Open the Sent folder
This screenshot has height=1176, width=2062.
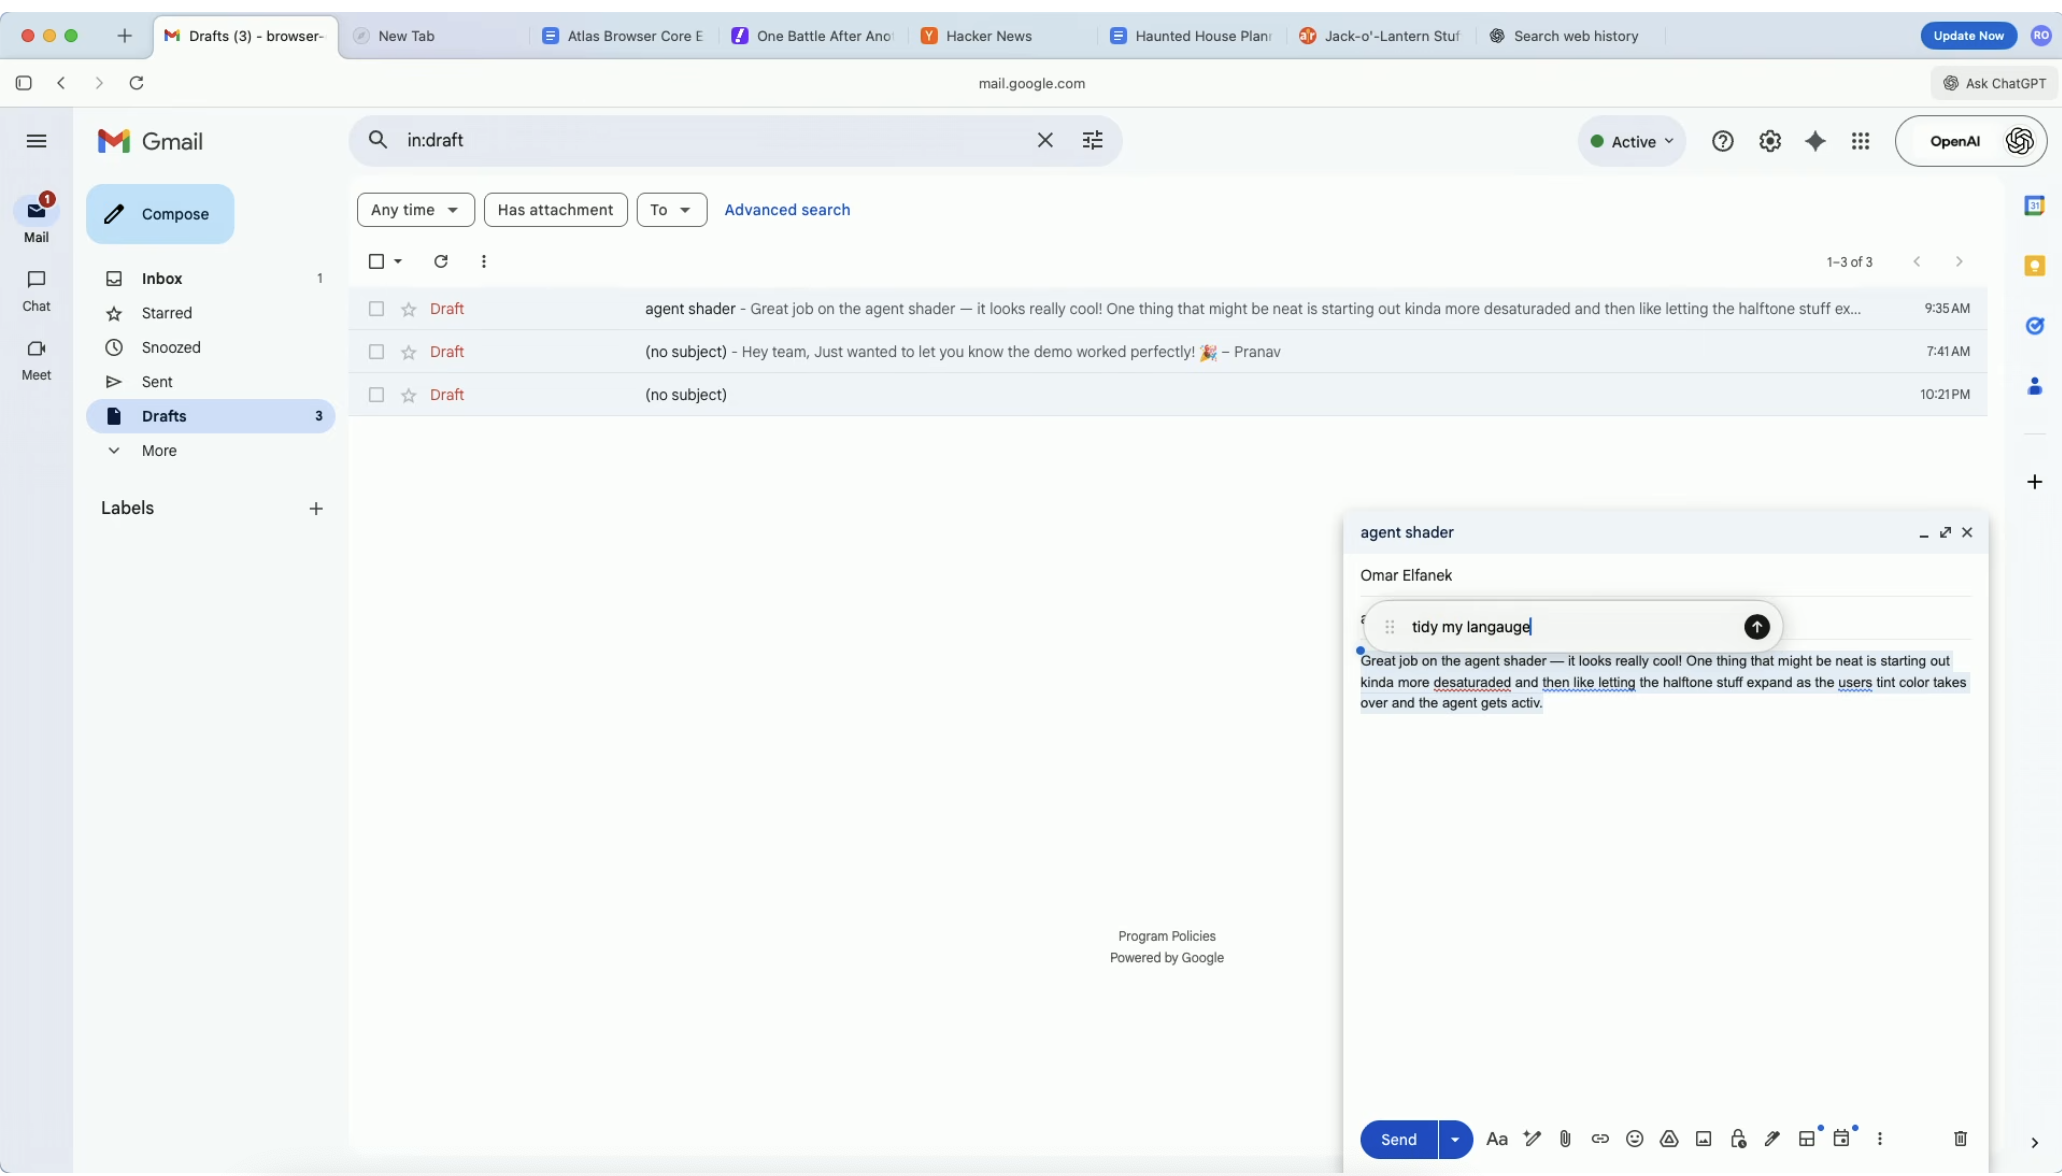tap(157, 382)
